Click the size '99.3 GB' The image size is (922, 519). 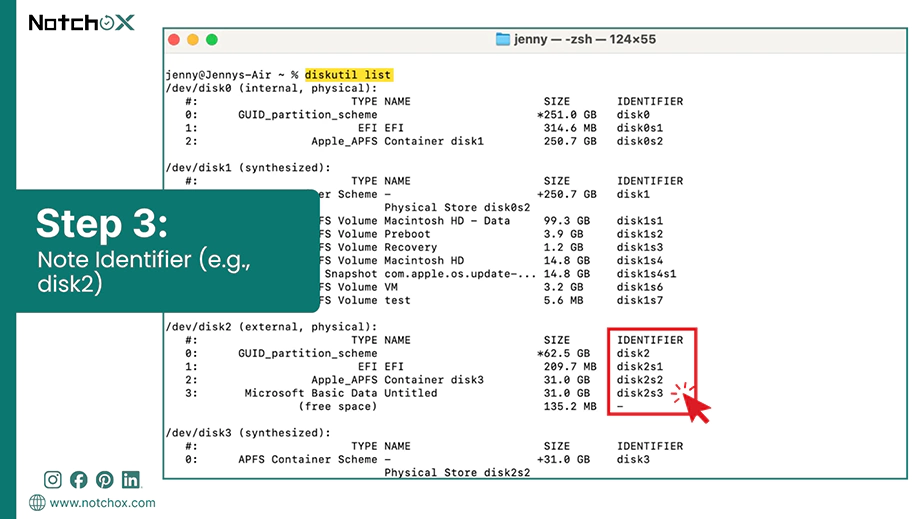click(567, 221)
